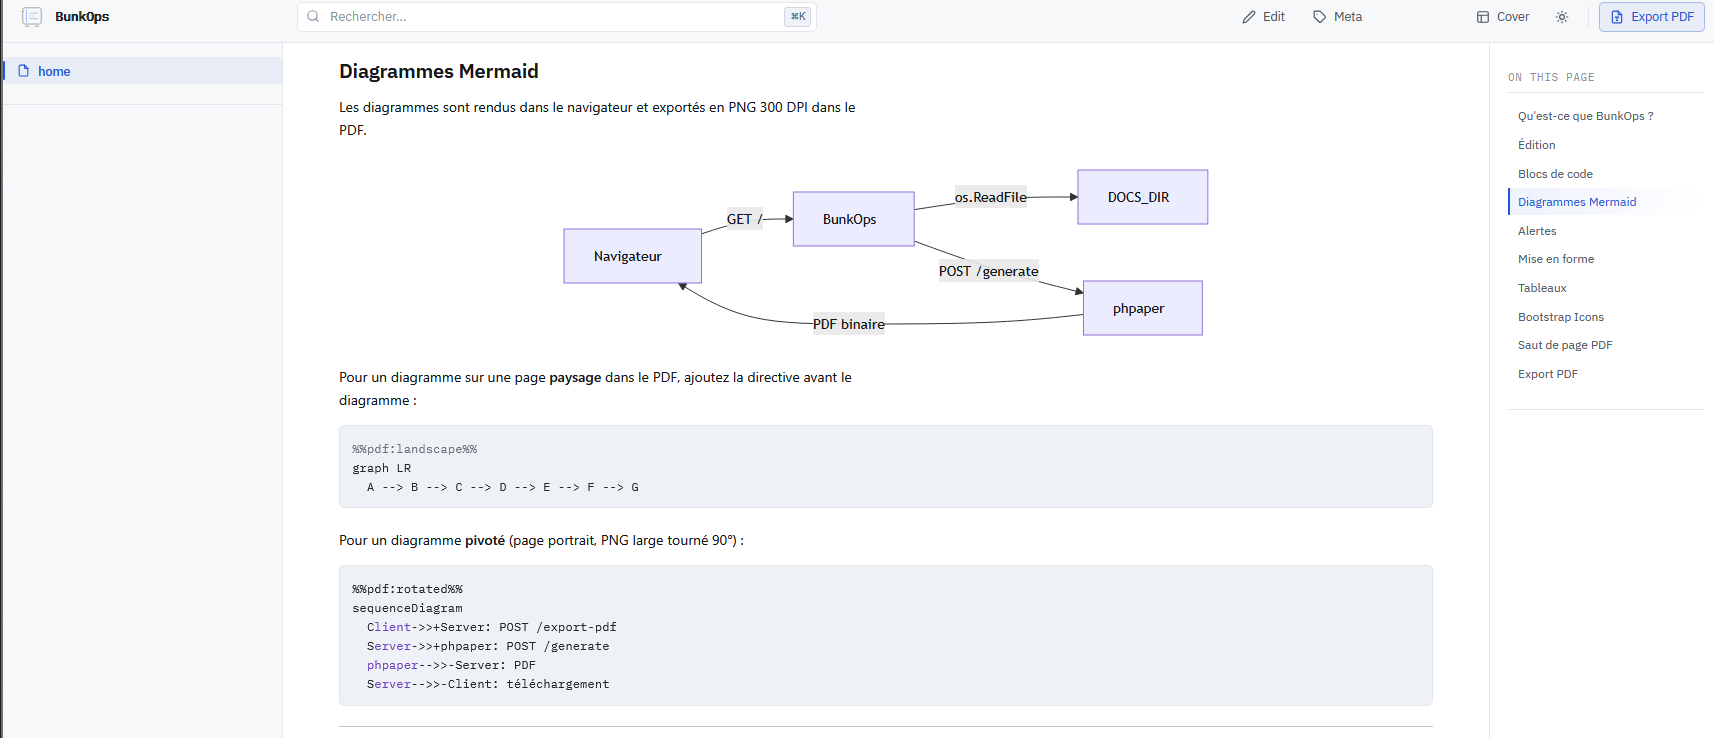Screen dimensions: 1714x738
Task: Click the BunkOps logo icon
Action: [32, 17]
